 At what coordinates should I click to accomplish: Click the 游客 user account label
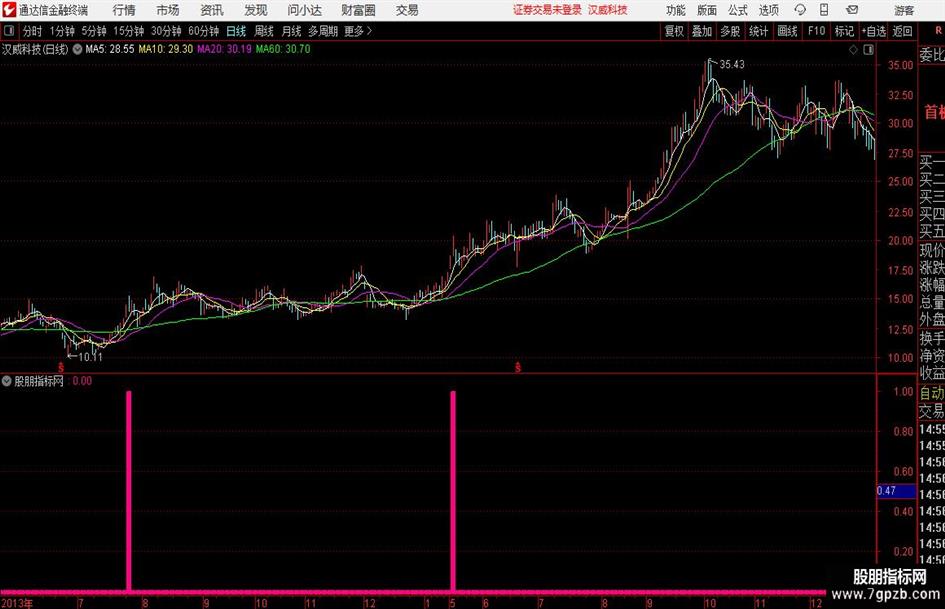tap(903, 10)
